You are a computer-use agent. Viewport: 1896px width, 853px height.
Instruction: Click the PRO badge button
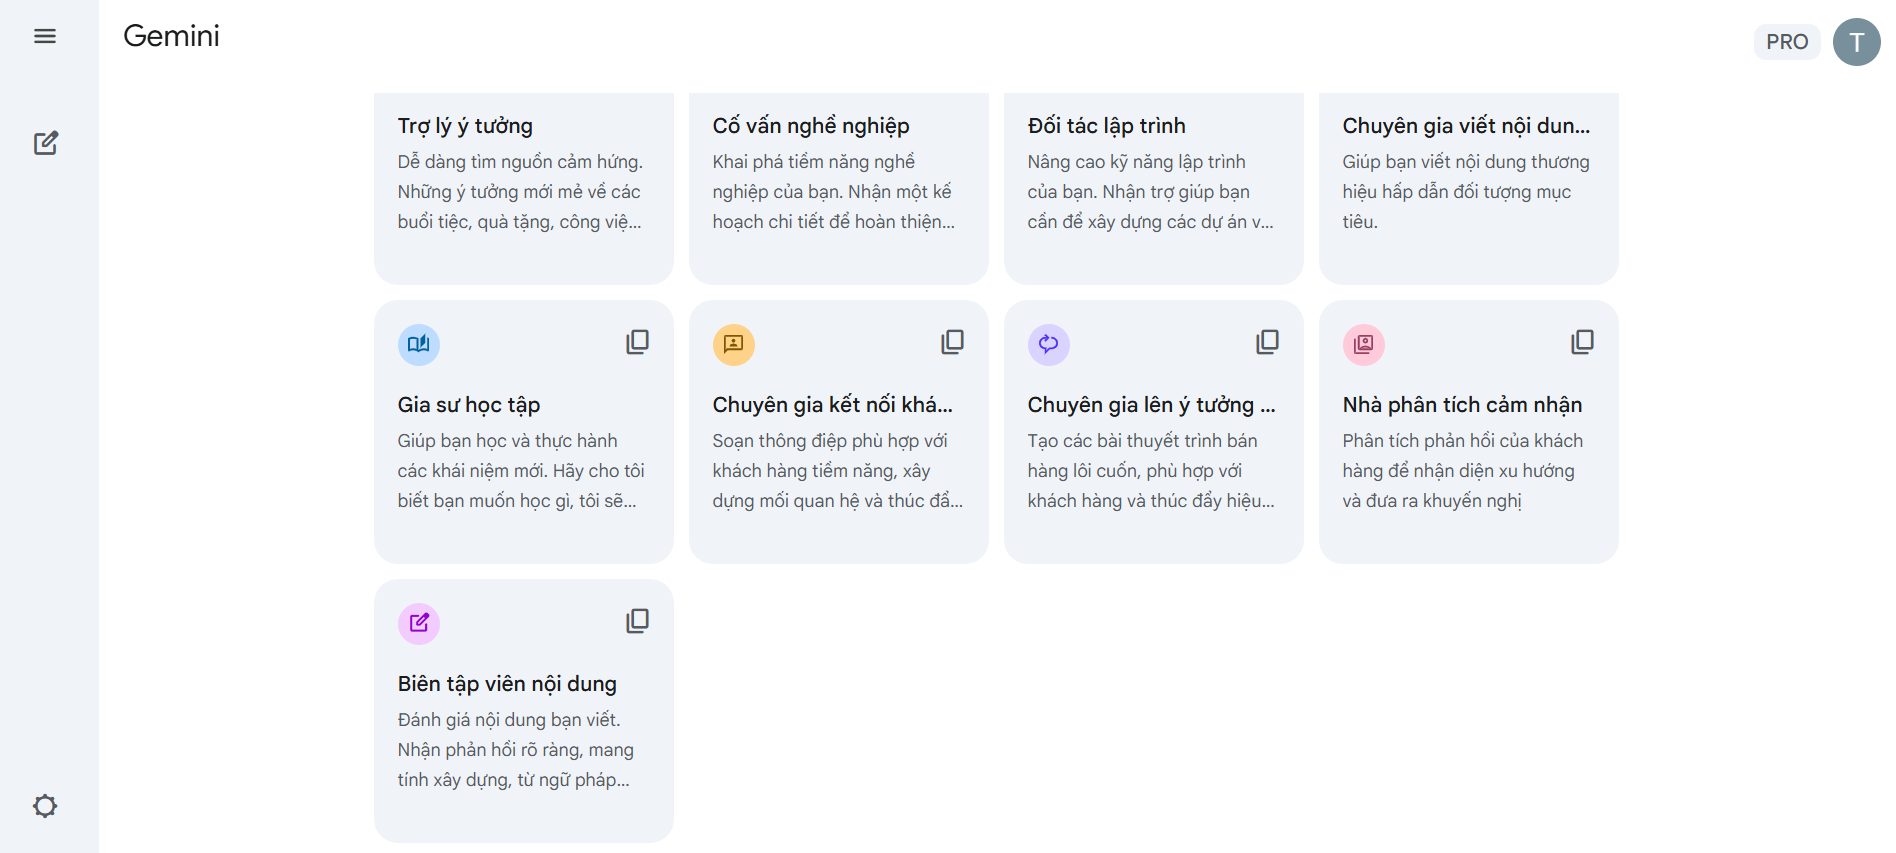click(x=1786, y=42)
